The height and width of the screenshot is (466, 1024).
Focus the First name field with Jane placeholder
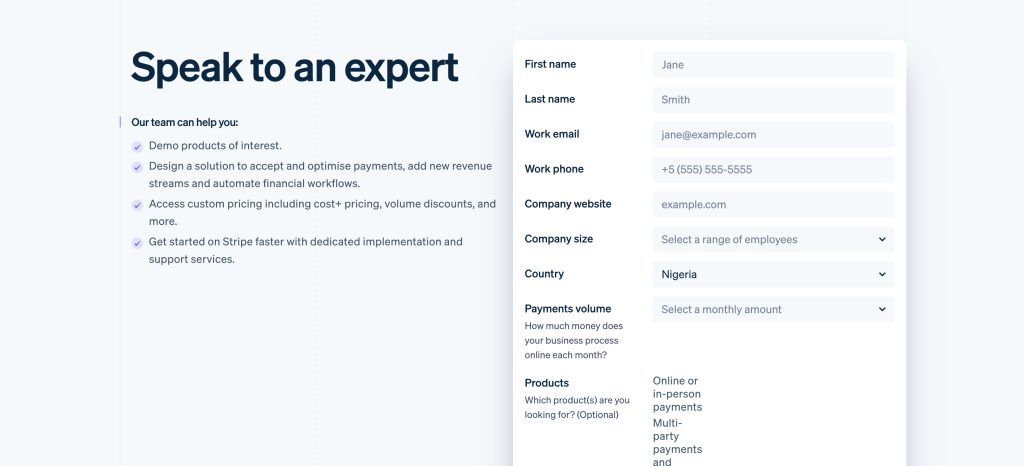pos(773,65)
